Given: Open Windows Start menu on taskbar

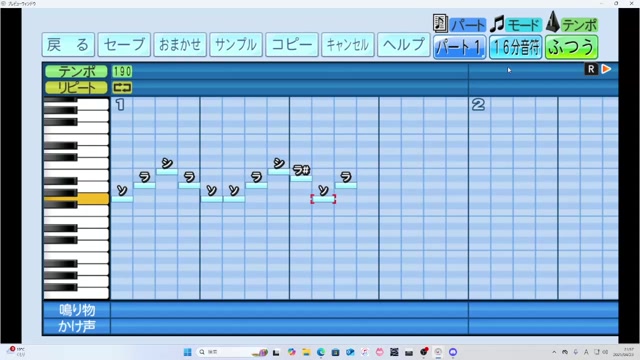Looking at the screenshot, I should [x=187, y=352].
